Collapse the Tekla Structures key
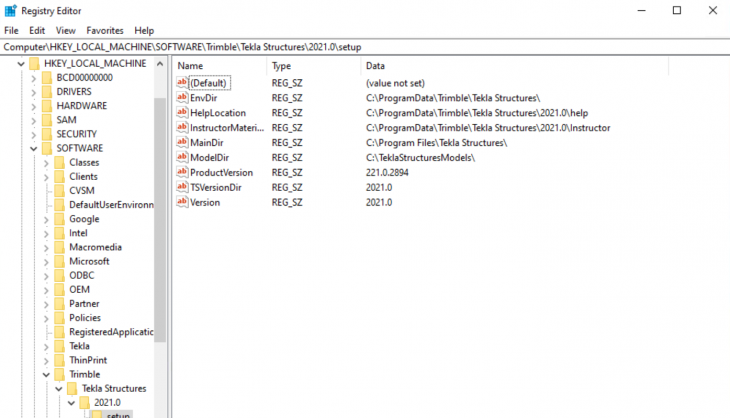Image resolution: width=730 pixels, height=418 pixels. (59, 389)
